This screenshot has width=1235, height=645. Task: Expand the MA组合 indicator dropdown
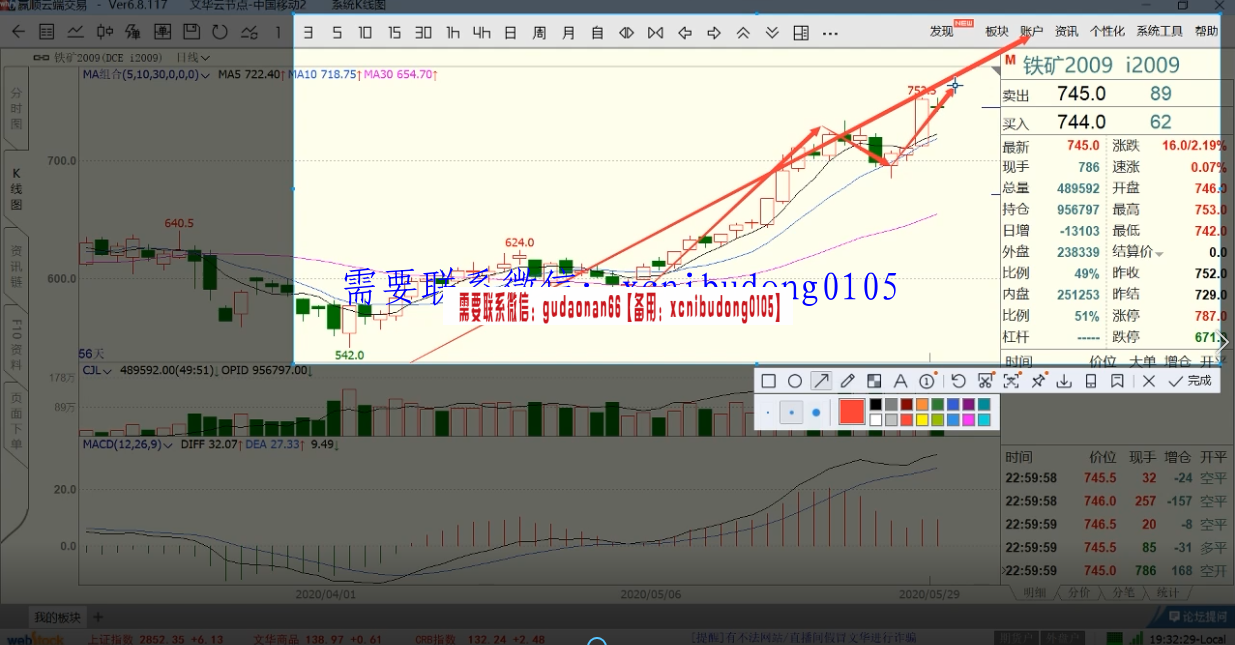[x=206, y=75]
